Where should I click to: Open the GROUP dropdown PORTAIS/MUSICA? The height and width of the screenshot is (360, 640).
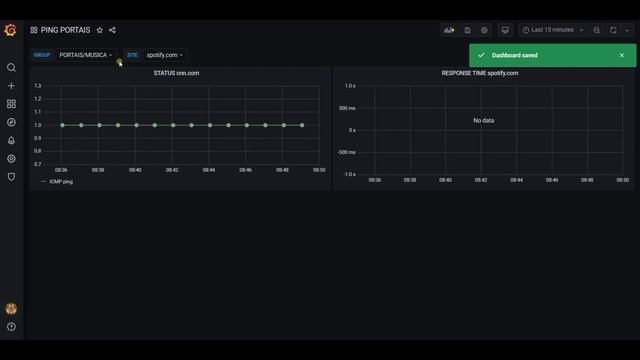85,55
